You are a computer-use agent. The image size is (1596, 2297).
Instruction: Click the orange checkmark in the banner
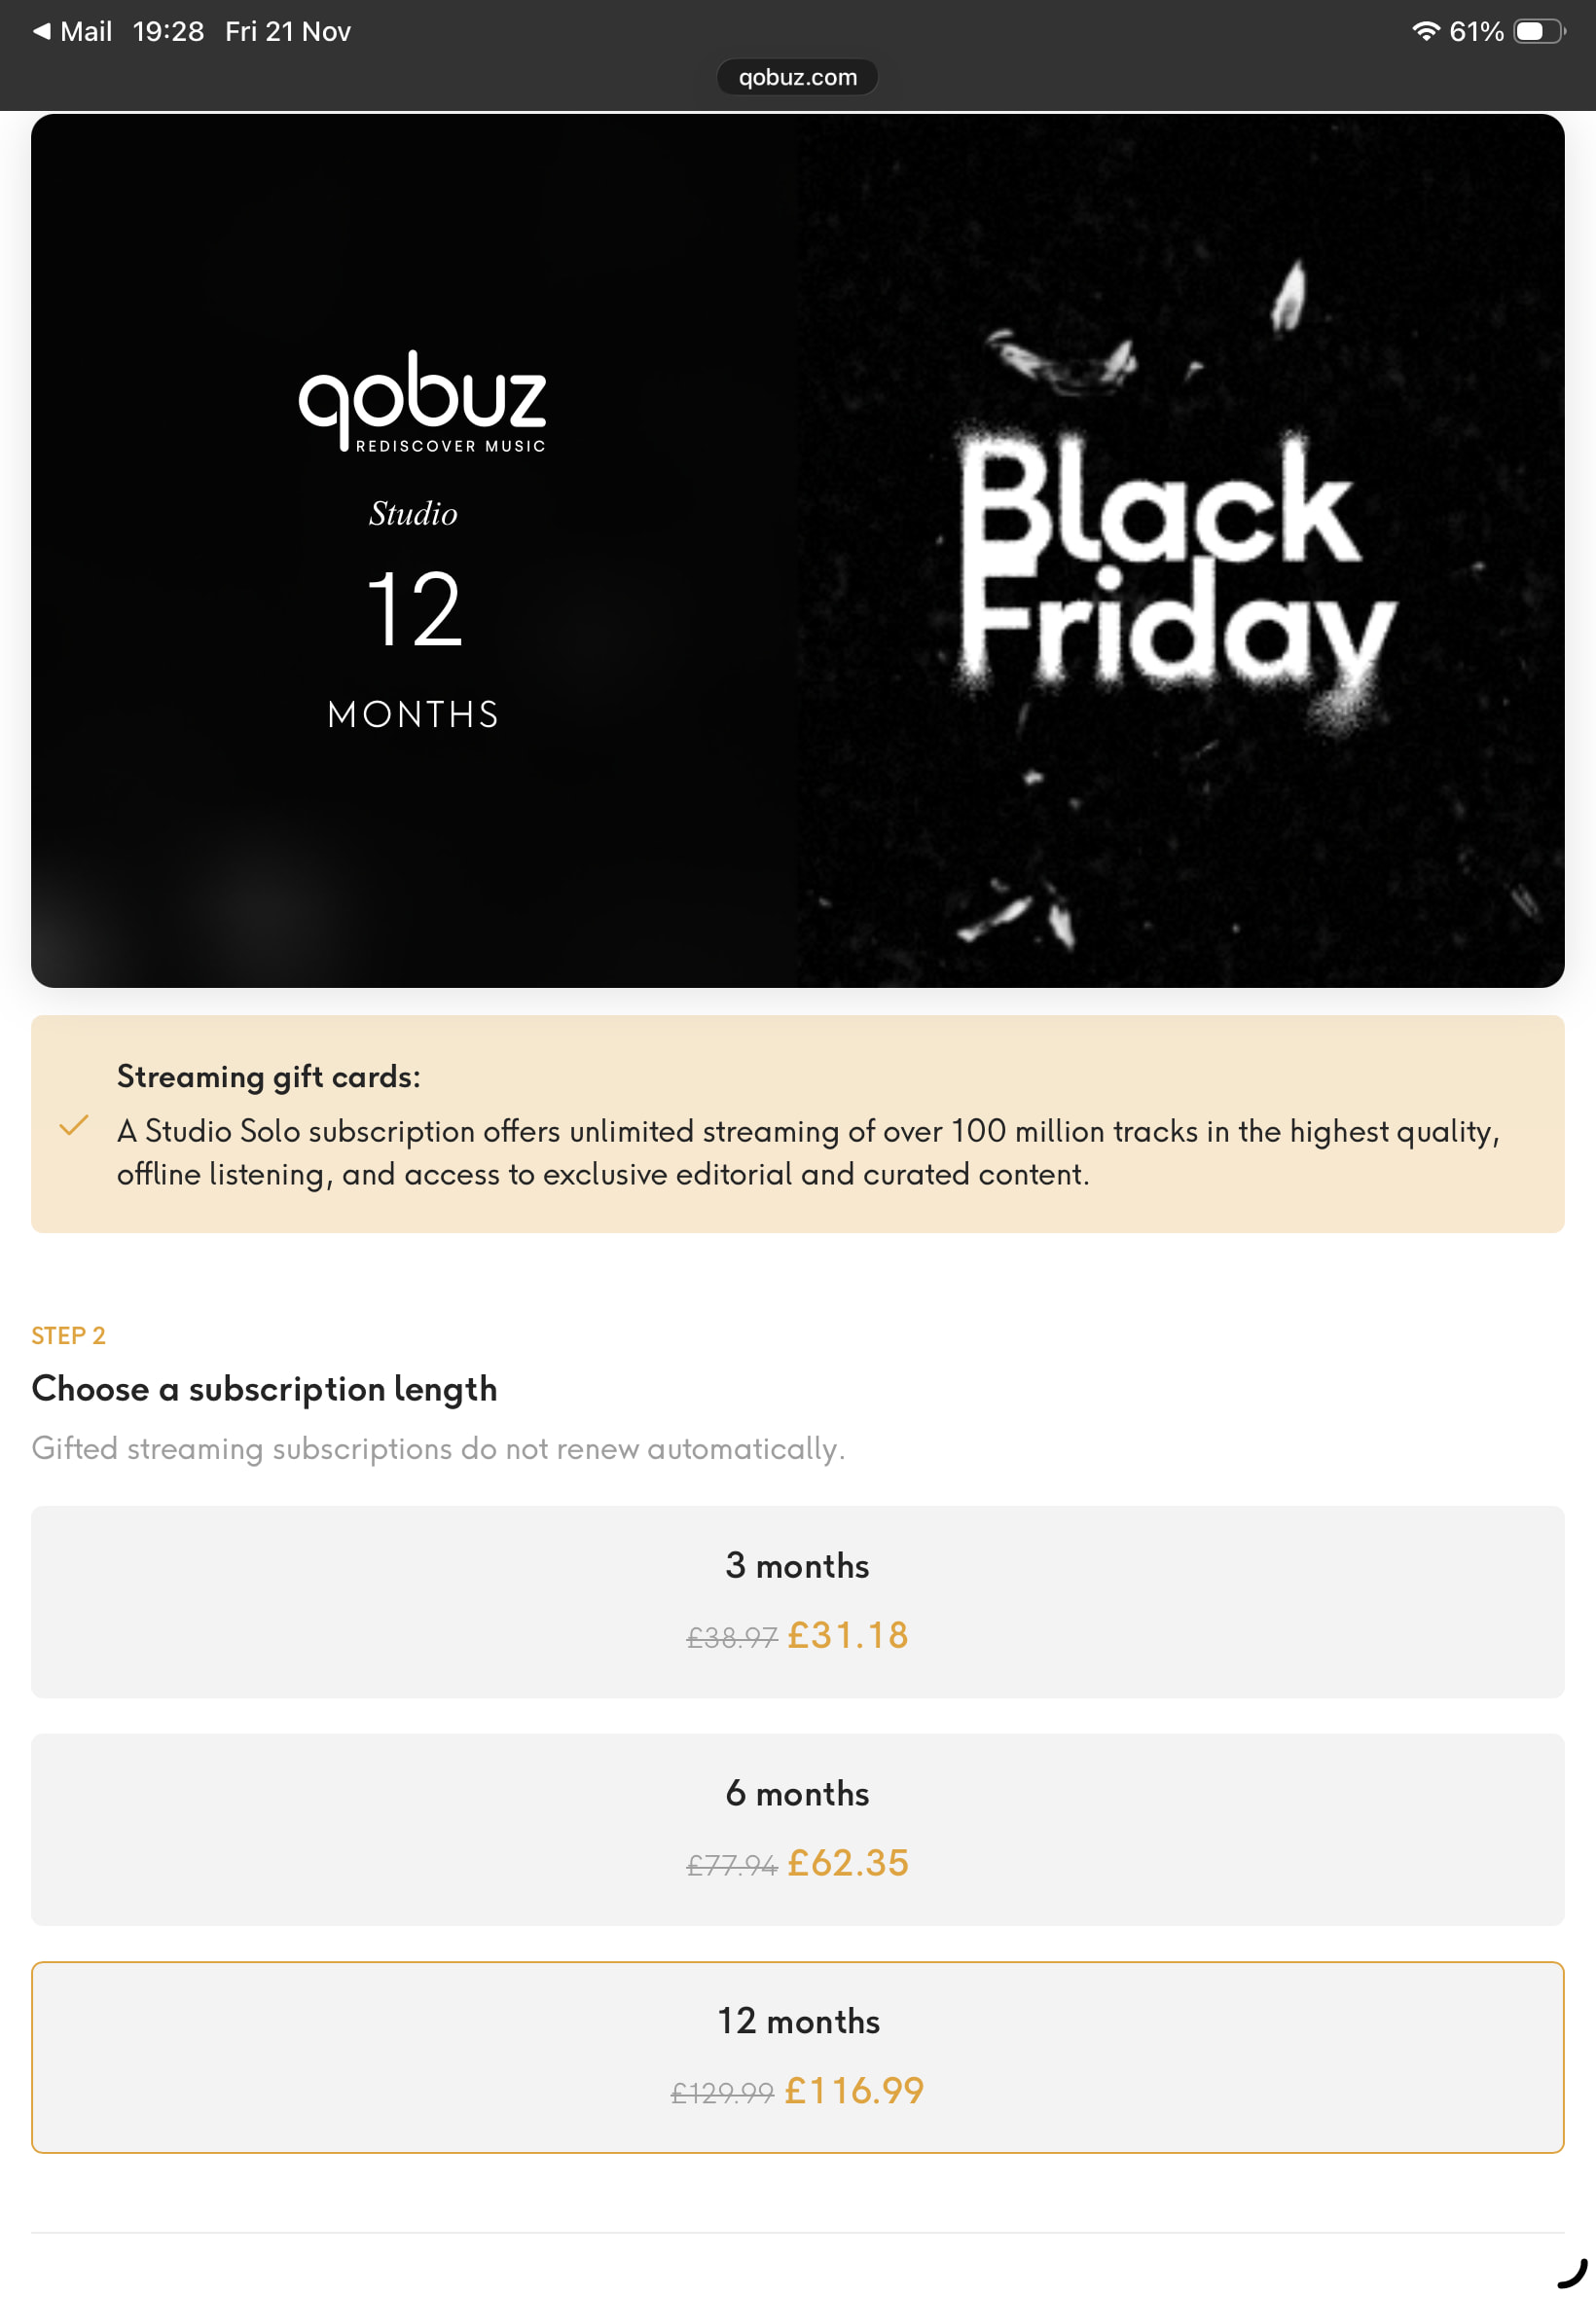click(x=74, y=1125)
